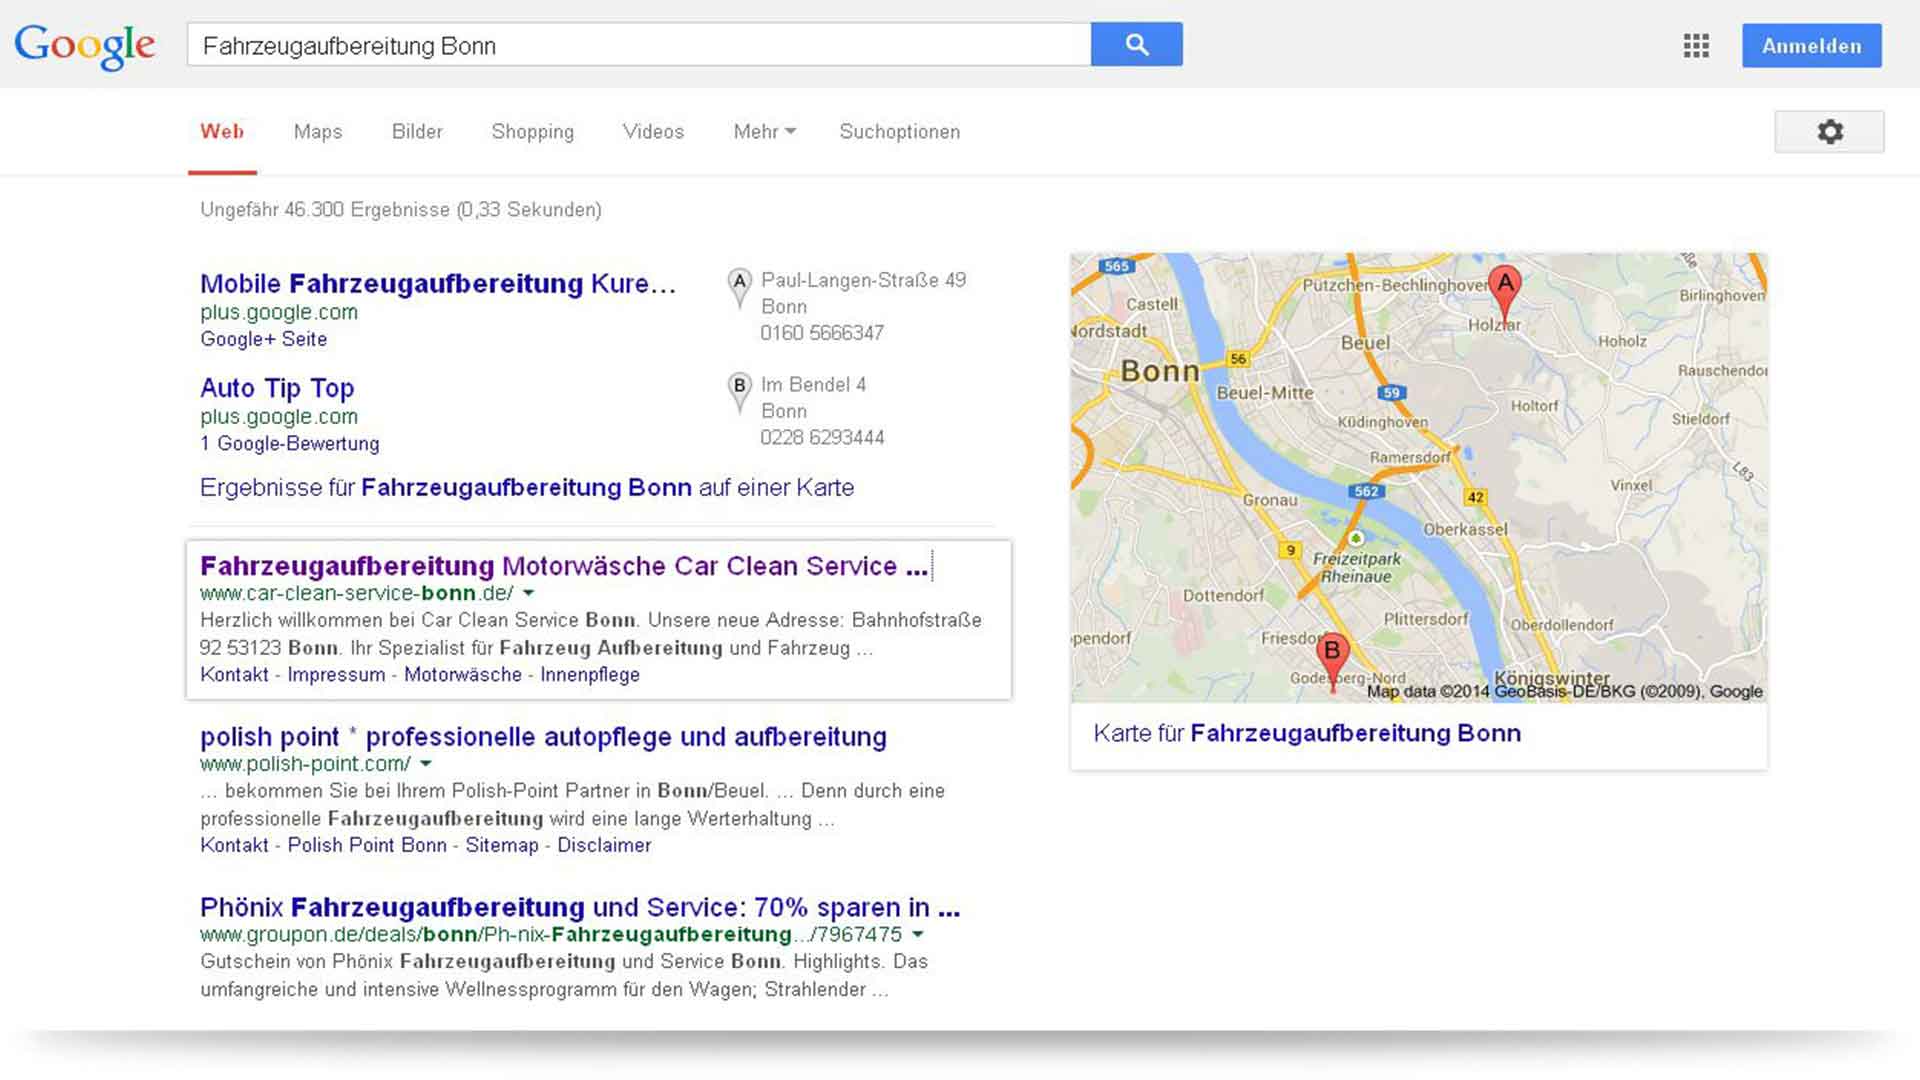Click the www.polish-point.com URL text
Screen dimensions: 1920x1080
305,764
